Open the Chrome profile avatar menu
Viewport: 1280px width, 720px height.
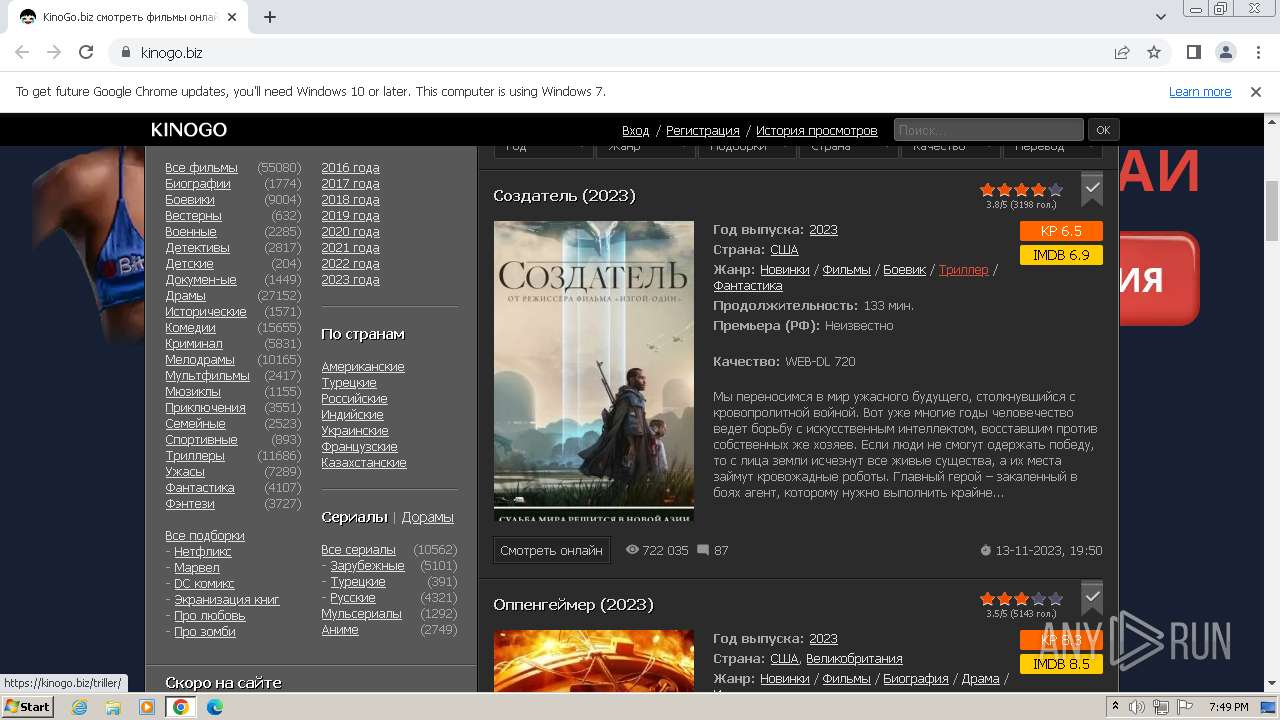1225,52
